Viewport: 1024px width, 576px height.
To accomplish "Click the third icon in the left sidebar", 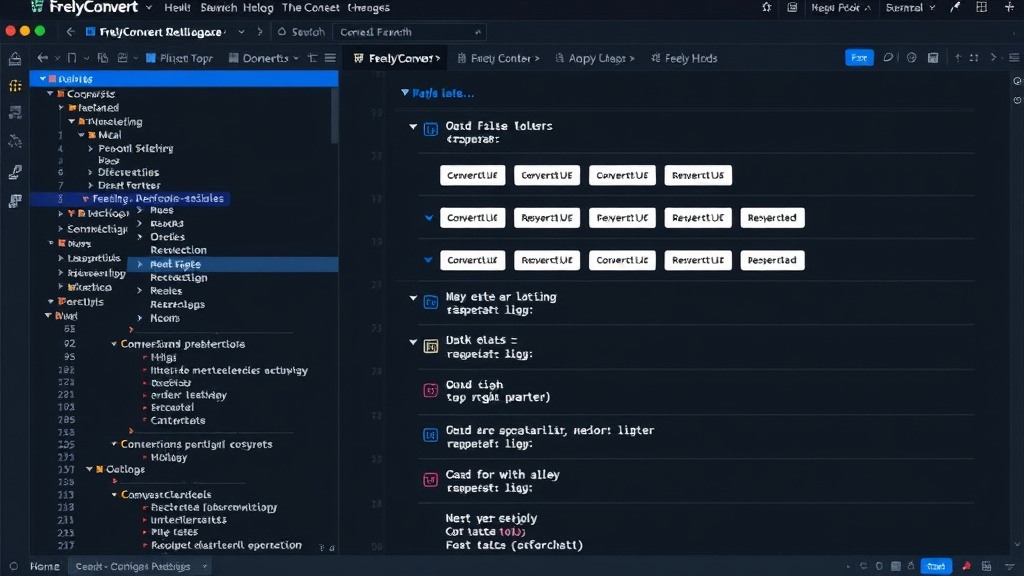I will (15, 113).
